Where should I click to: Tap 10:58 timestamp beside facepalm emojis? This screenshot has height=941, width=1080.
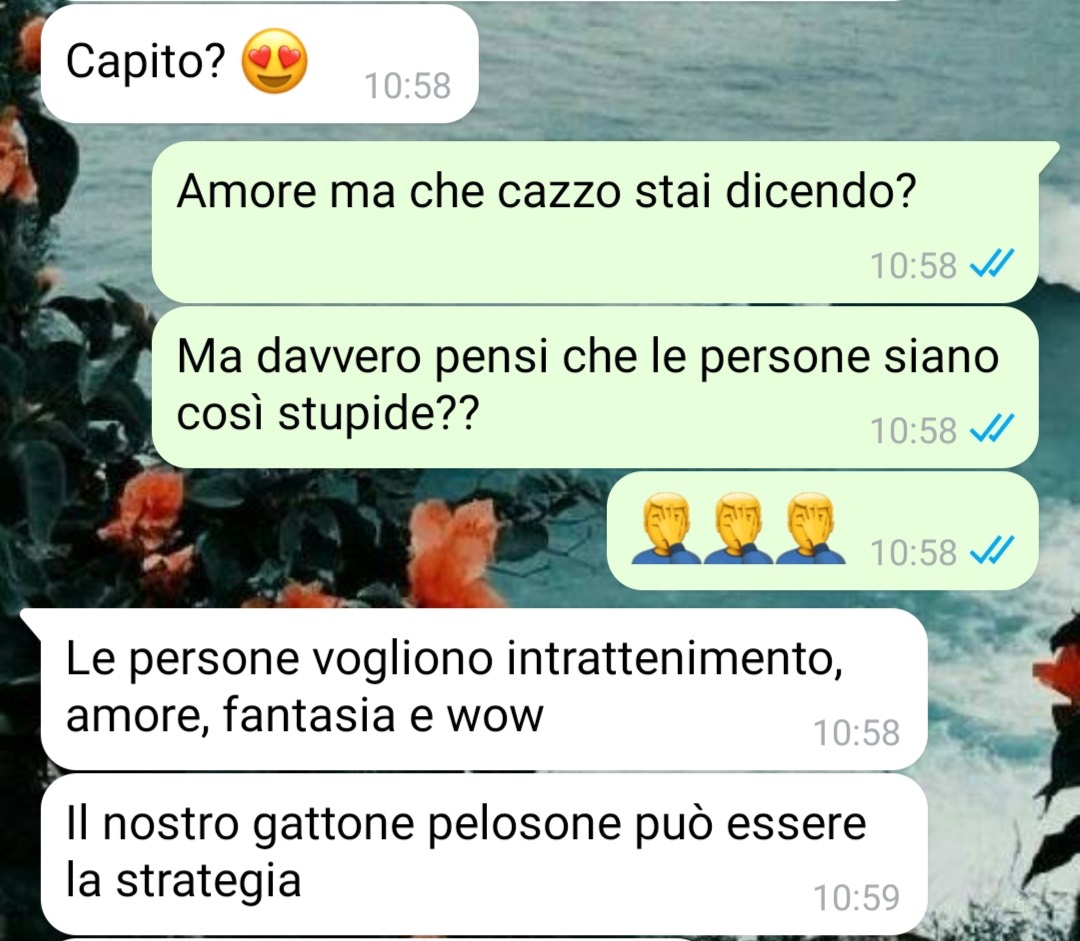coord(913,552)
